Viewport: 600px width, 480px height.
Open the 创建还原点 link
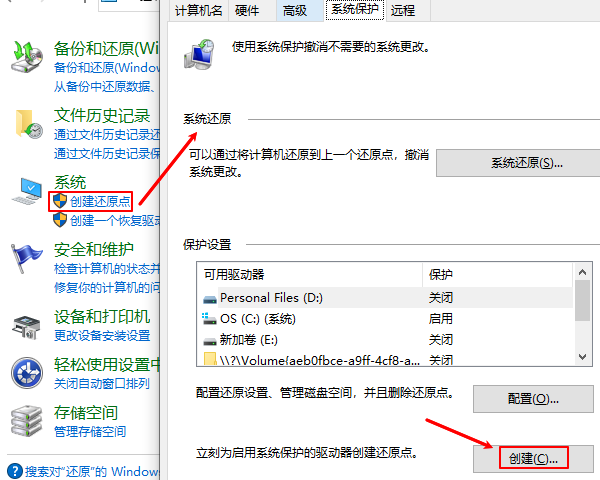[100, 201]
